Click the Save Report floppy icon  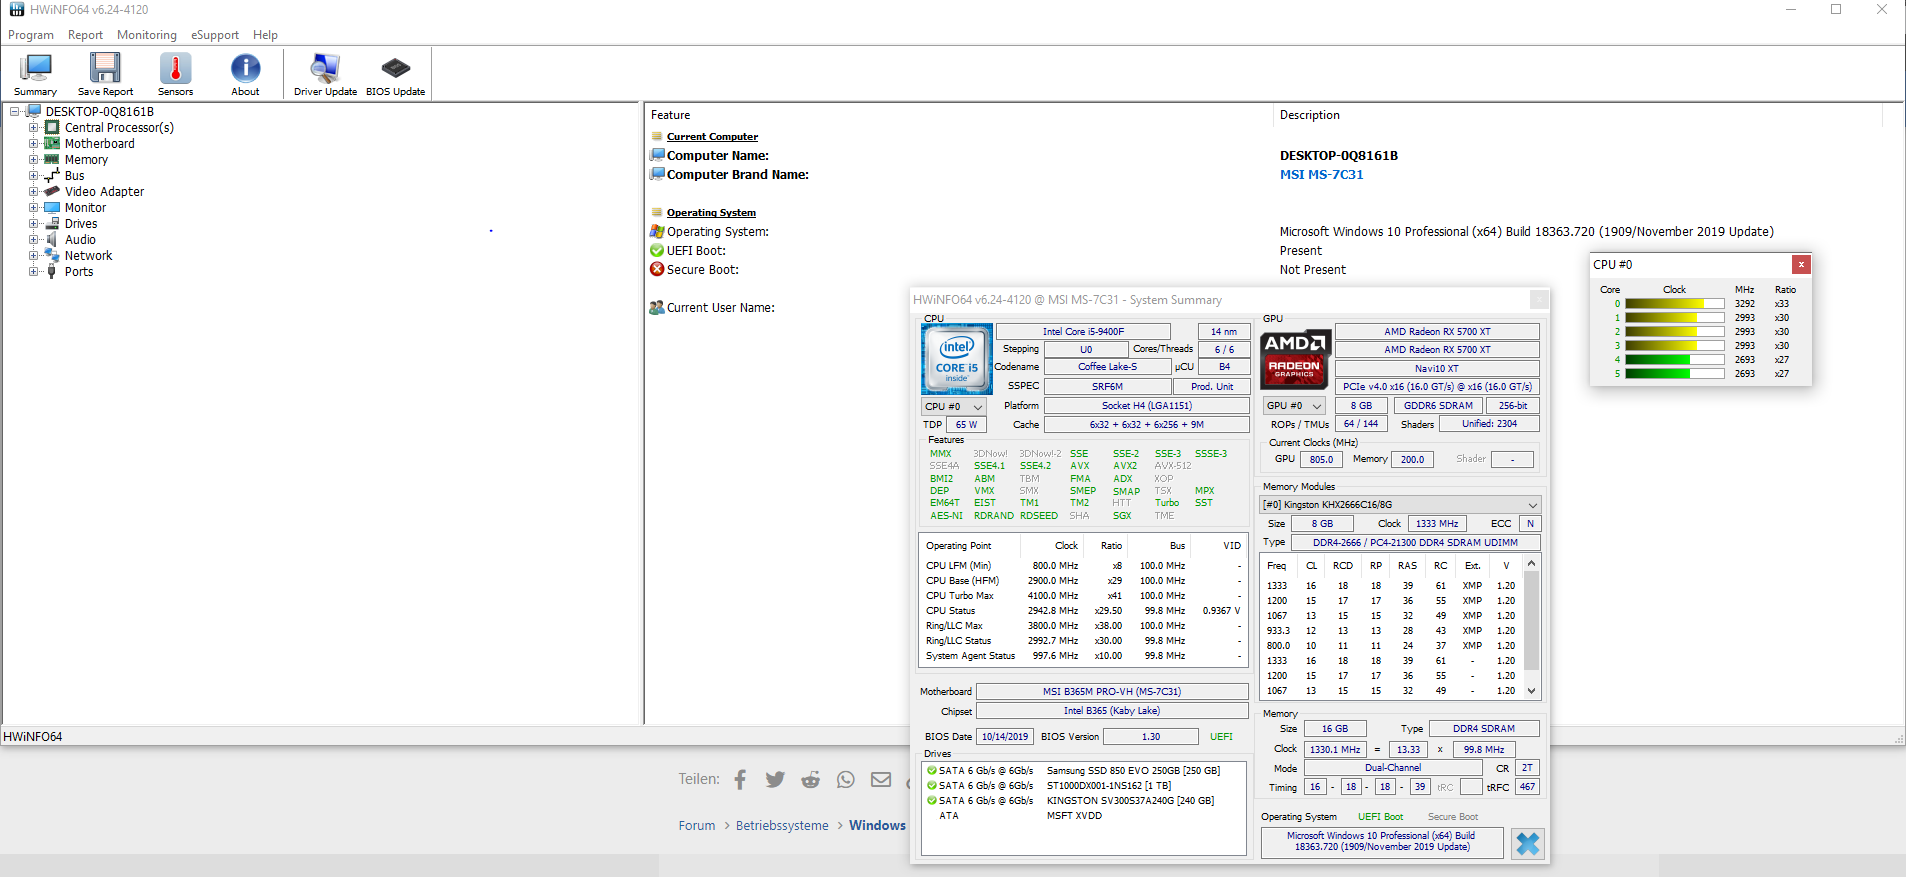(105, 74)
